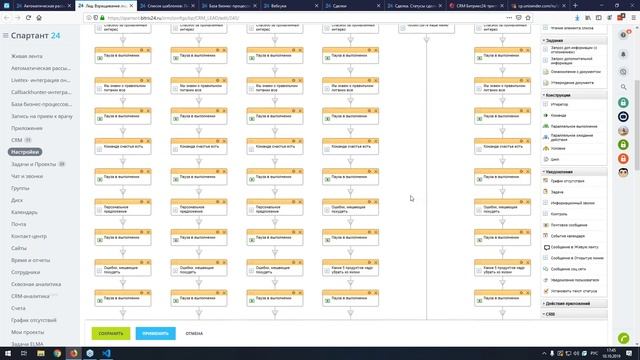Select Сообщение соц.сети action icon
Viewport: 640px width, 360px height.
(x=546, y=269)
